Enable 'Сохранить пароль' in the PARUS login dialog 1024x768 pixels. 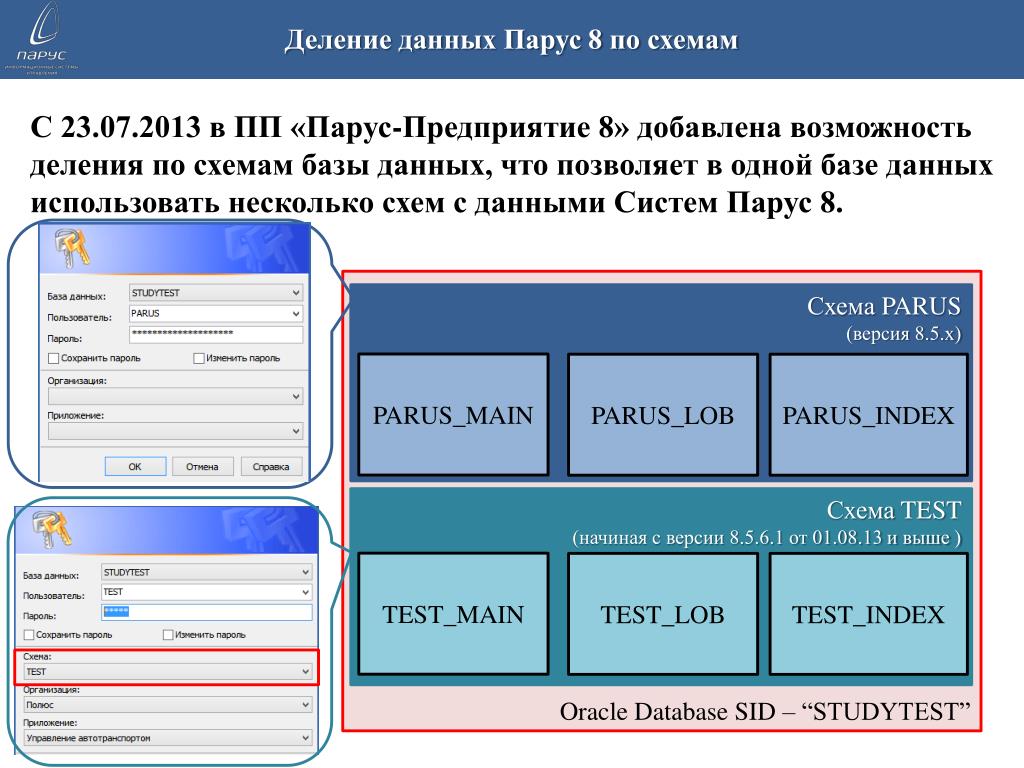pyautogui.click(x=54, y=358)
